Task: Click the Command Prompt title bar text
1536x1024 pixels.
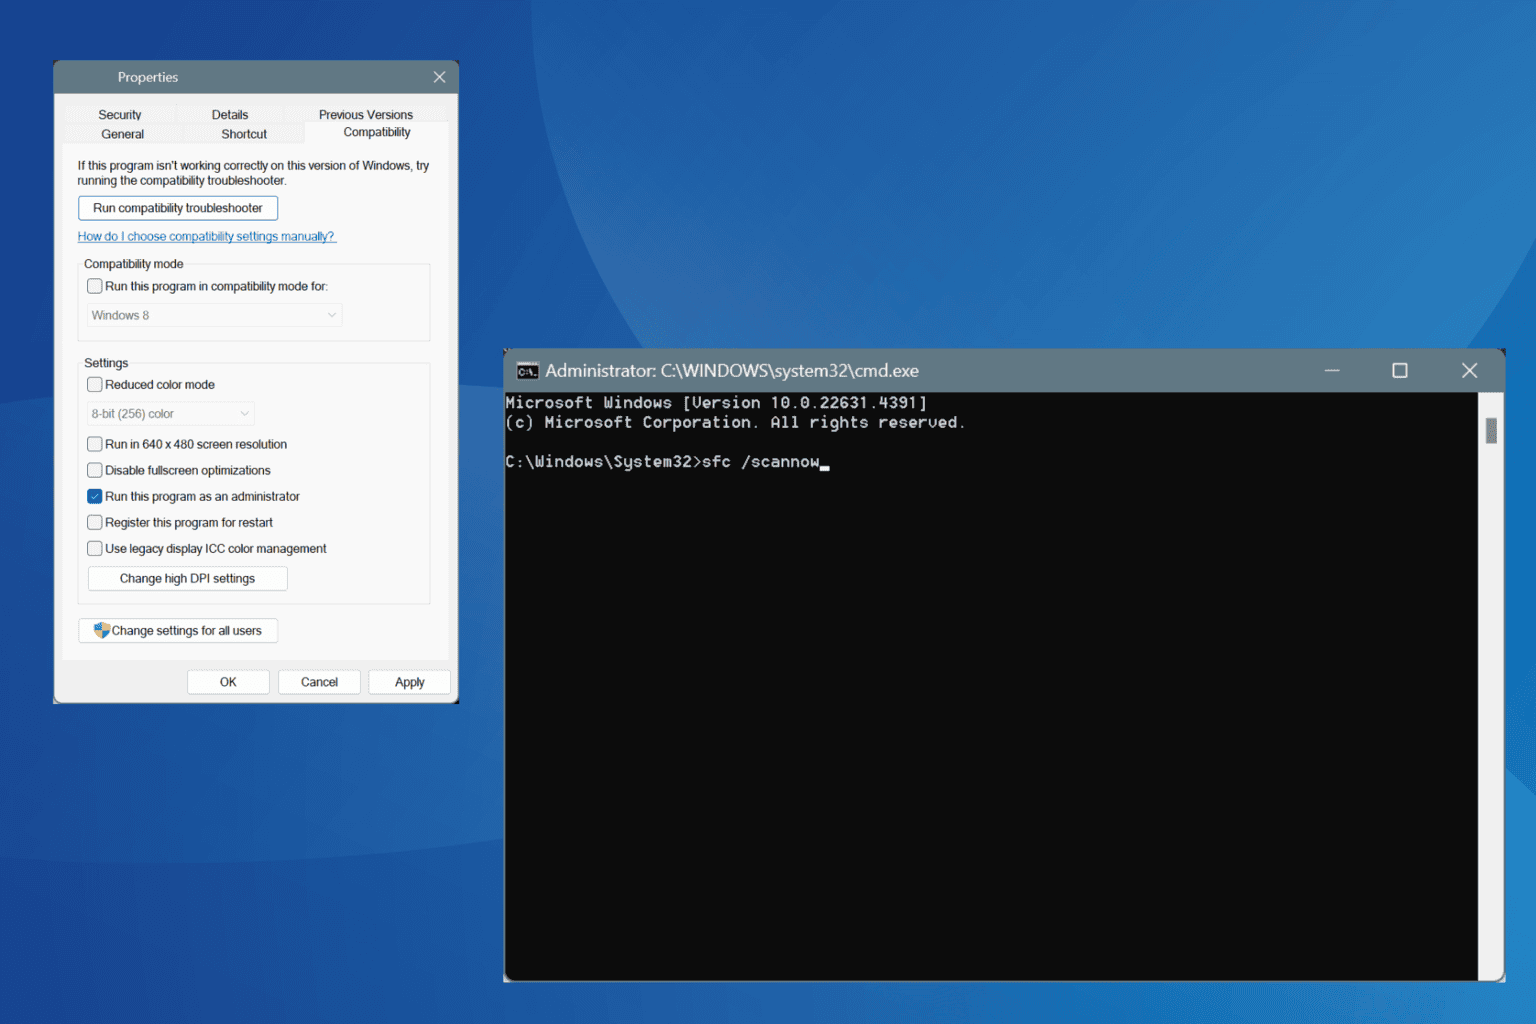Action: (732, 371)
